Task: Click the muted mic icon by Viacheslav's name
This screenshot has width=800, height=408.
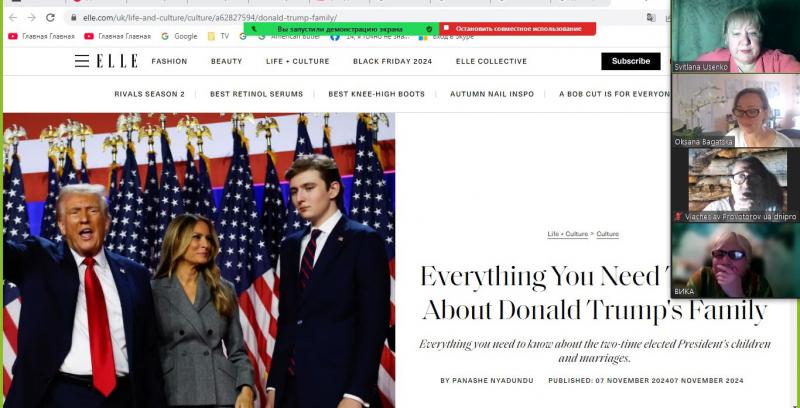Action: pos(678,217)
